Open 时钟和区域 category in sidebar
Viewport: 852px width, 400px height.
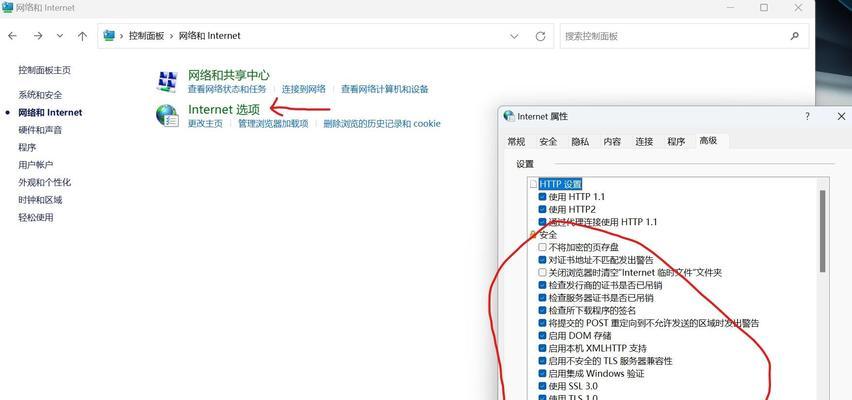click(x=40, y=199)
